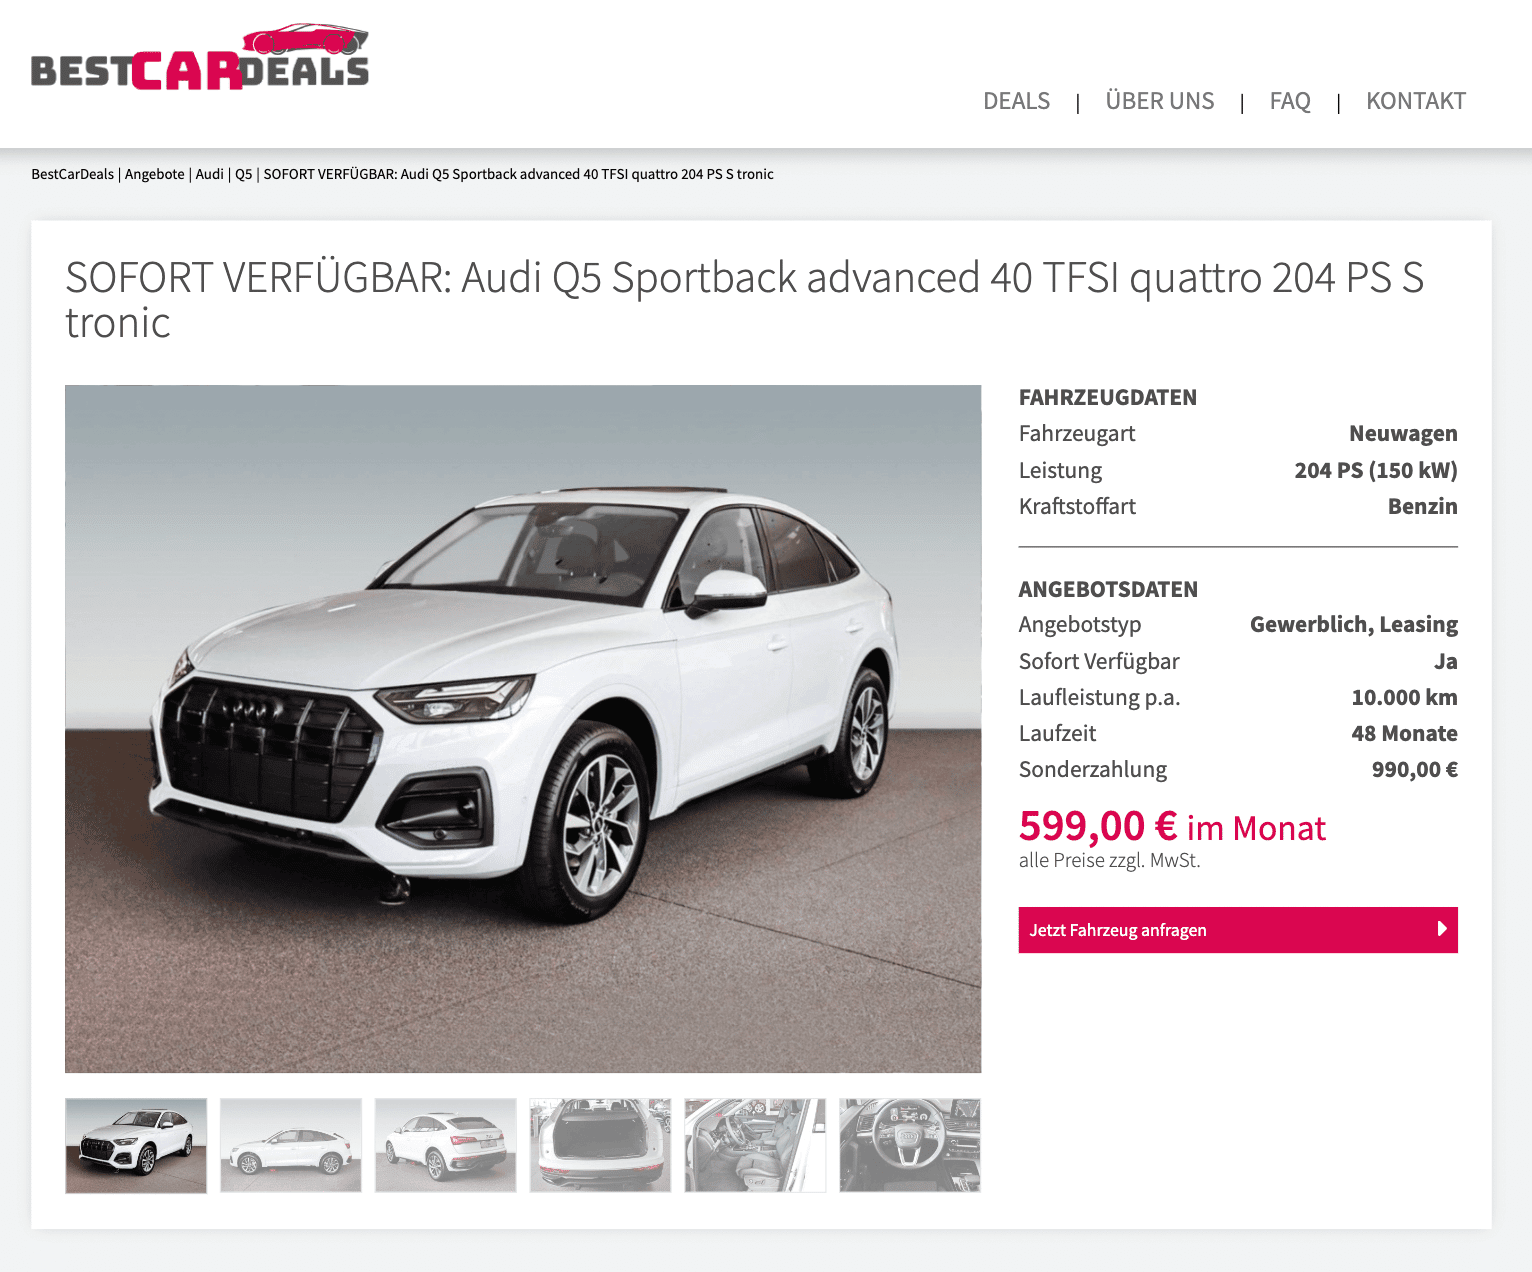Click the Jetzt Fahrzeug anfragen button

pyautogui.click(x=1238, y=930)
